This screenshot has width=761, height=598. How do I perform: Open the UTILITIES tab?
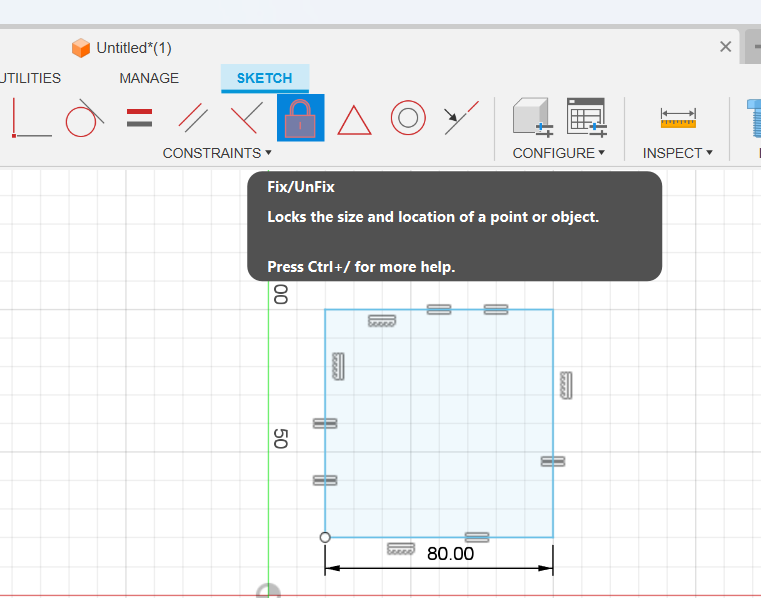(30, 78)
